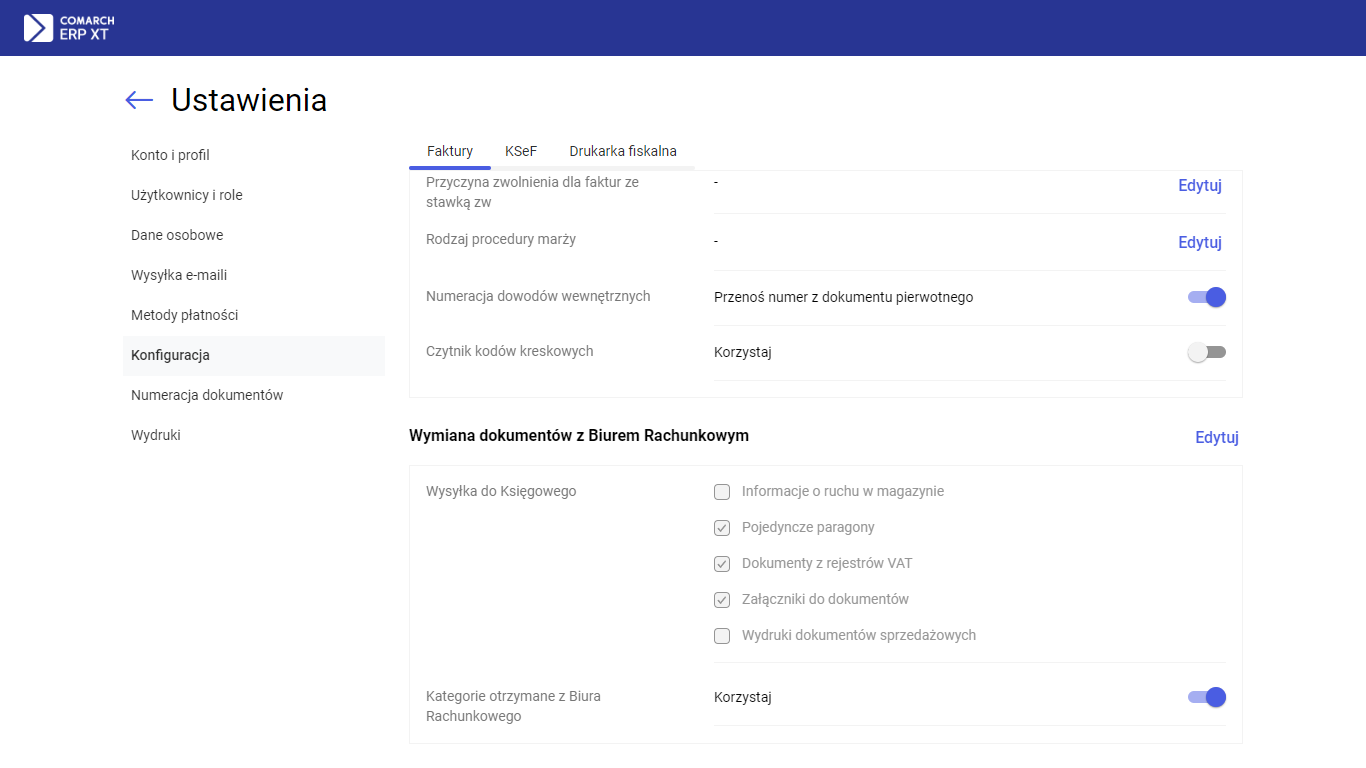1366x768 pixels.
Task: Go to Użytkownicy i role
Action: (187, 195)
